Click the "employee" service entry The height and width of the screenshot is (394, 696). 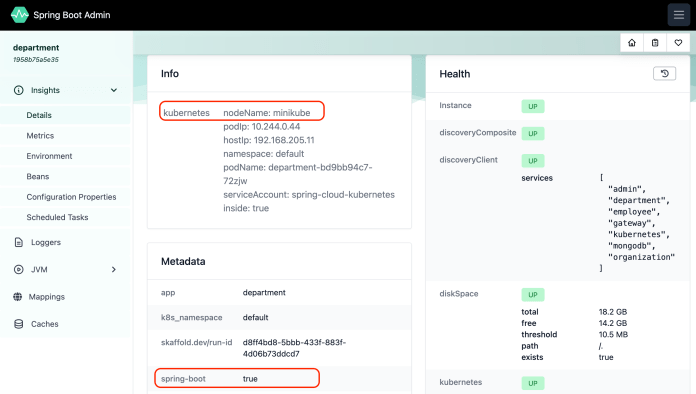point(634,212)
